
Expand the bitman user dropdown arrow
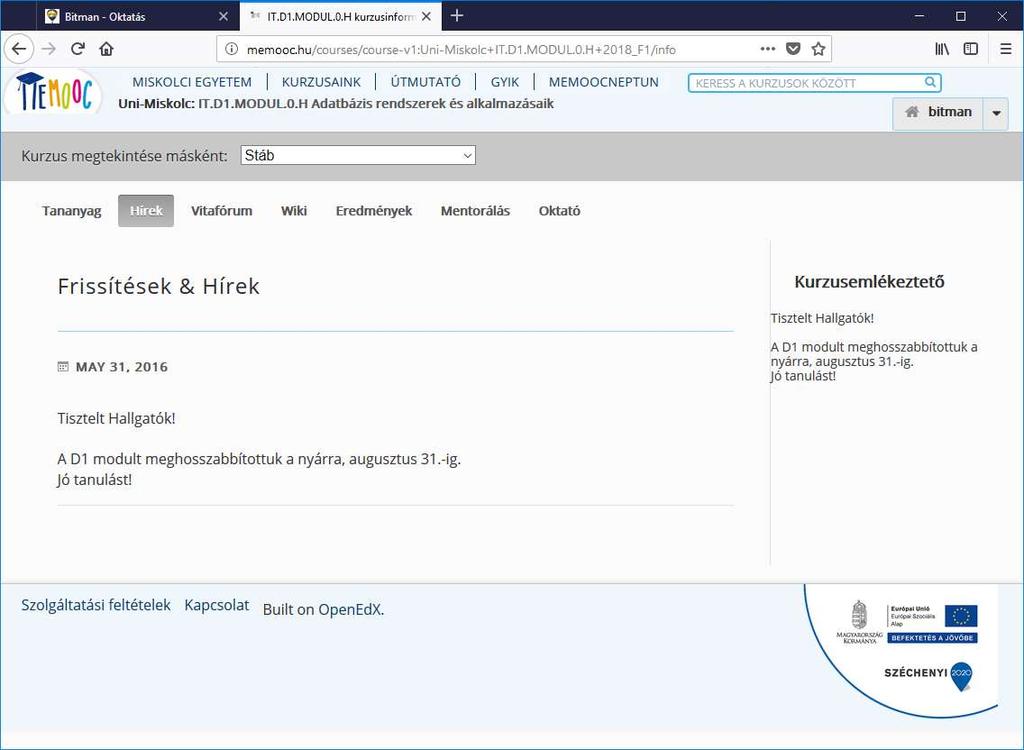997,114
